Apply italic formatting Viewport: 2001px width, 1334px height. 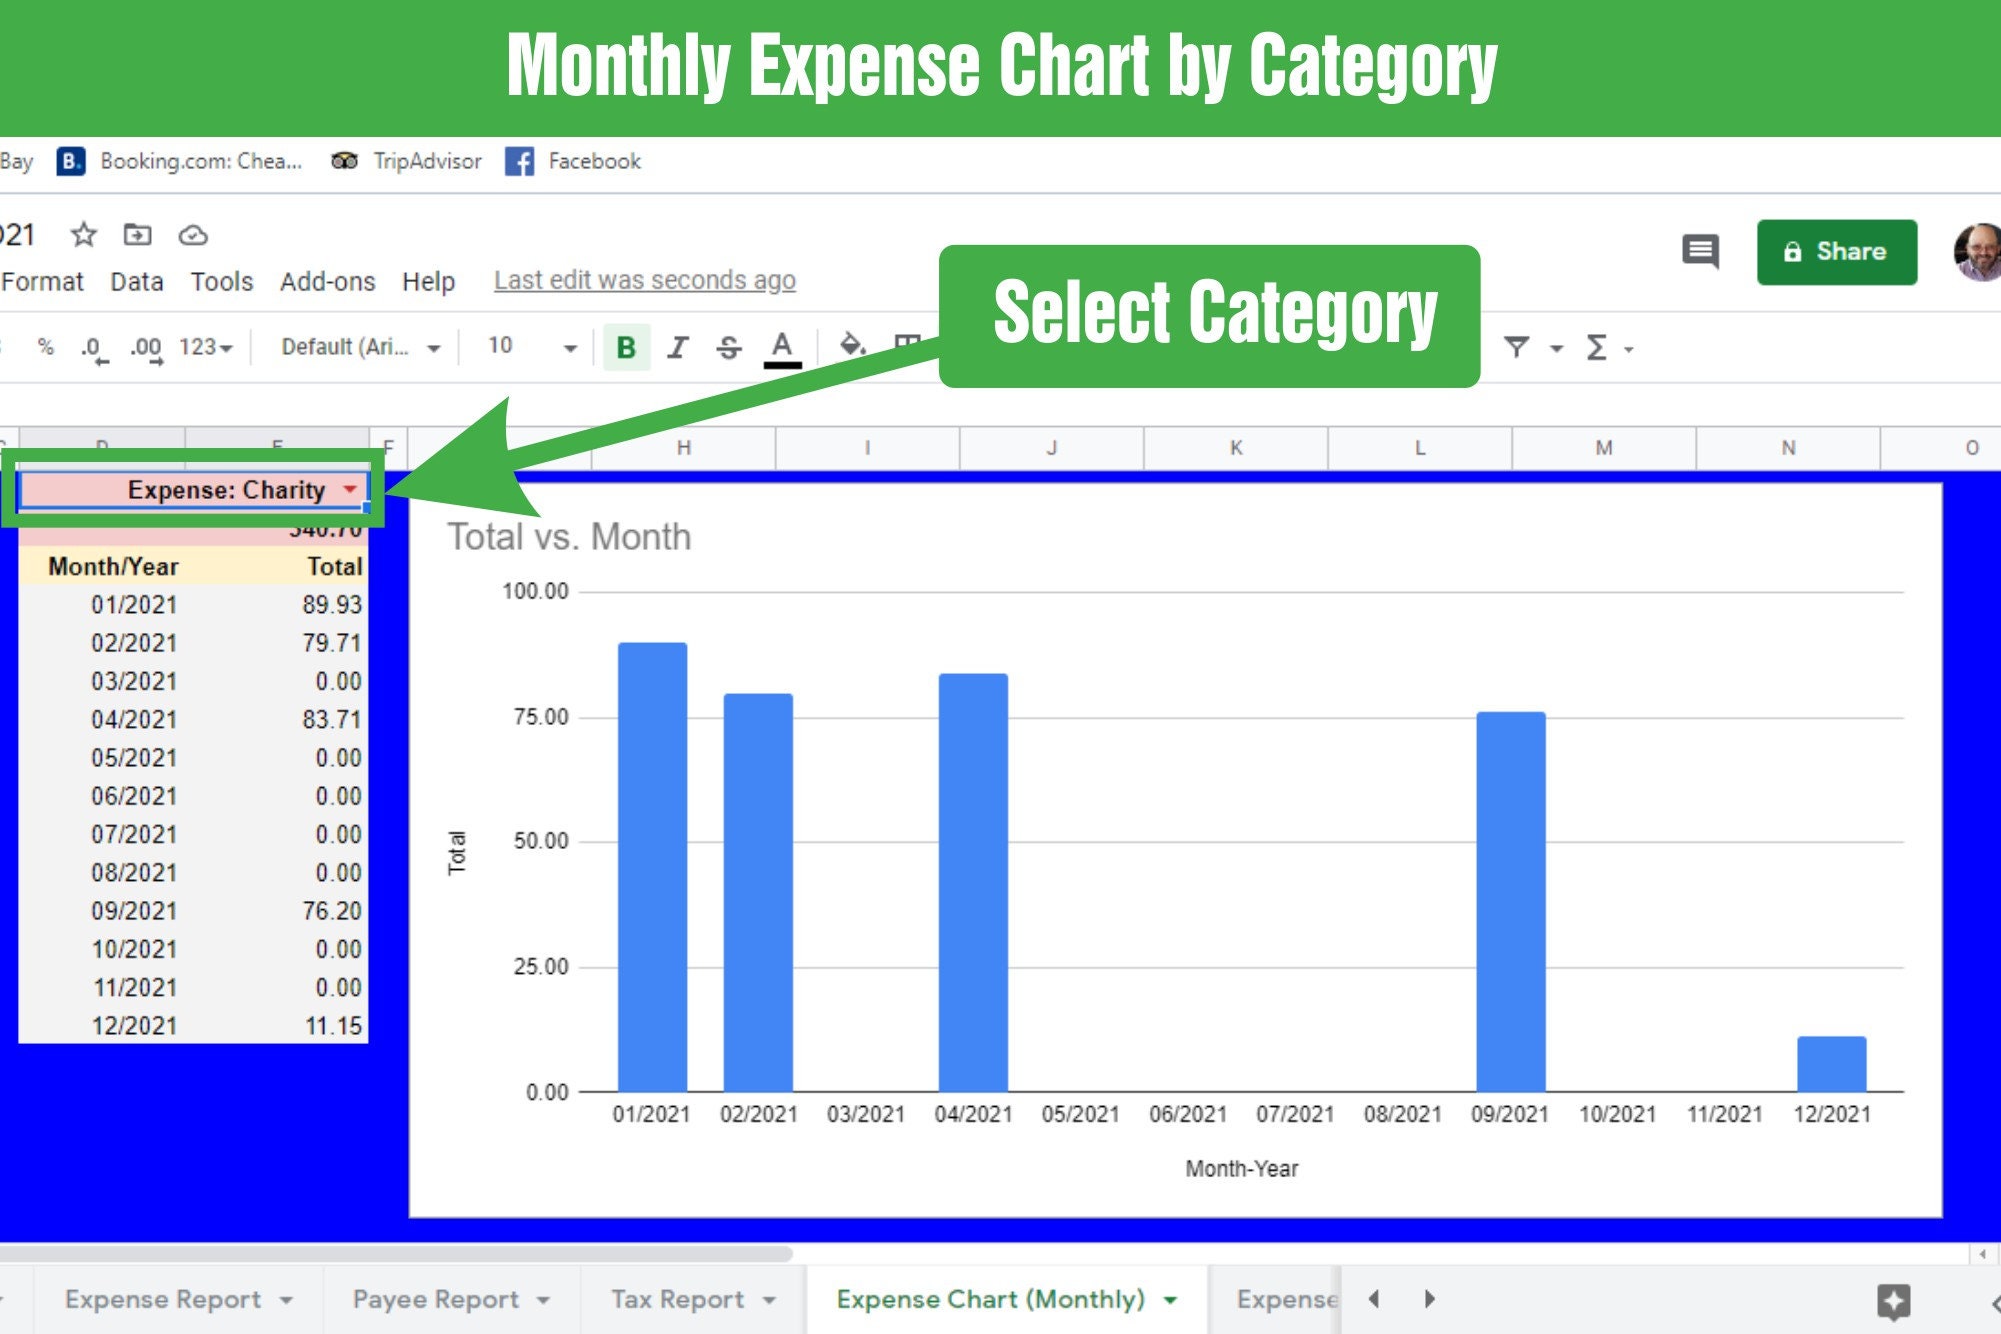tap(677, 347)
